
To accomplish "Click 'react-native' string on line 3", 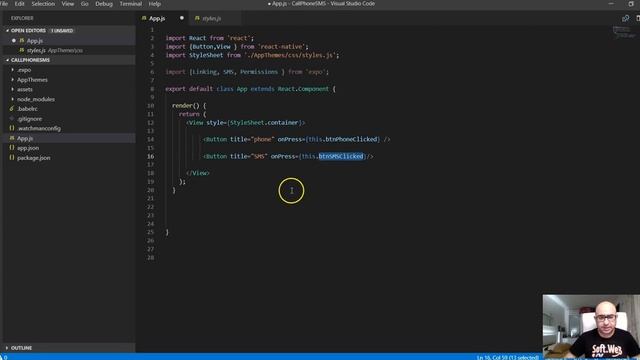I will 283,47.
